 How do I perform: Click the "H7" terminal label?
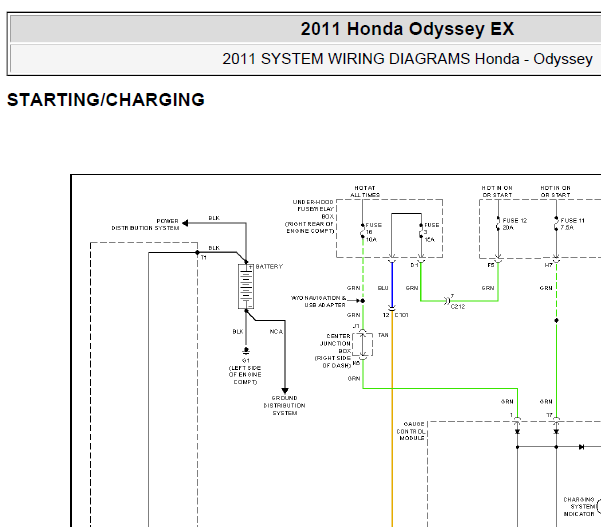[x=548, y=265]
